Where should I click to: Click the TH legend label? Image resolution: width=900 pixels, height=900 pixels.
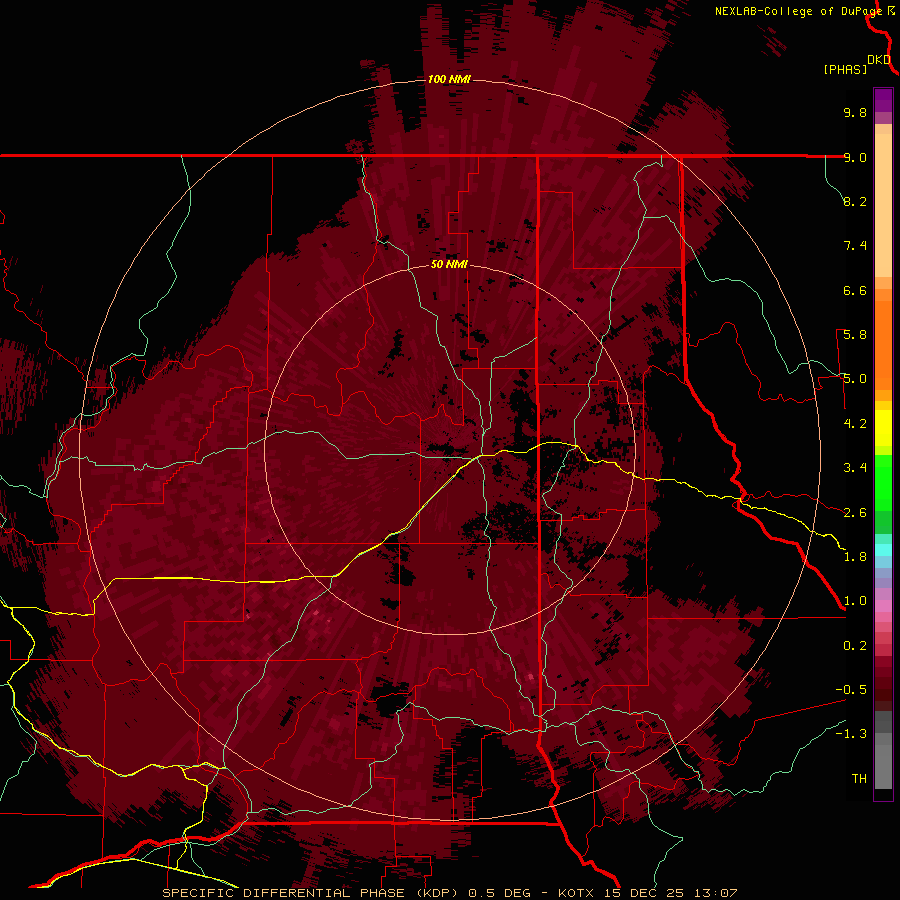pyautogui.click(x=859, y=779)
